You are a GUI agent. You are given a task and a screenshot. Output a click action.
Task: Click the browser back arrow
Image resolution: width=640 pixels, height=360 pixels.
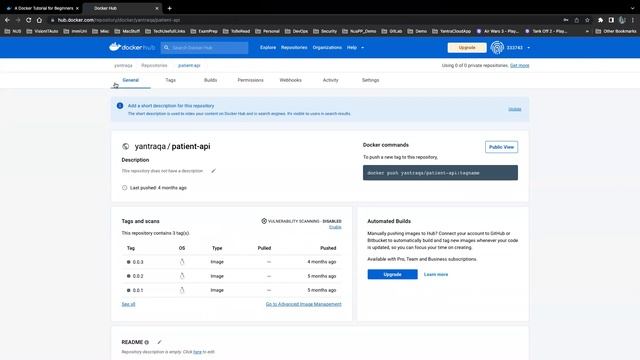pos(7,20)
